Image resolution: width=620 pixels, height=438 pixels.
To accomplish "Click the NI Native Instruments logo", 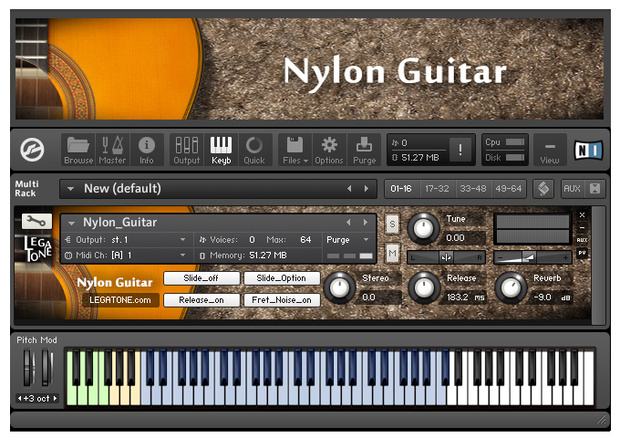I will (588, 150).
